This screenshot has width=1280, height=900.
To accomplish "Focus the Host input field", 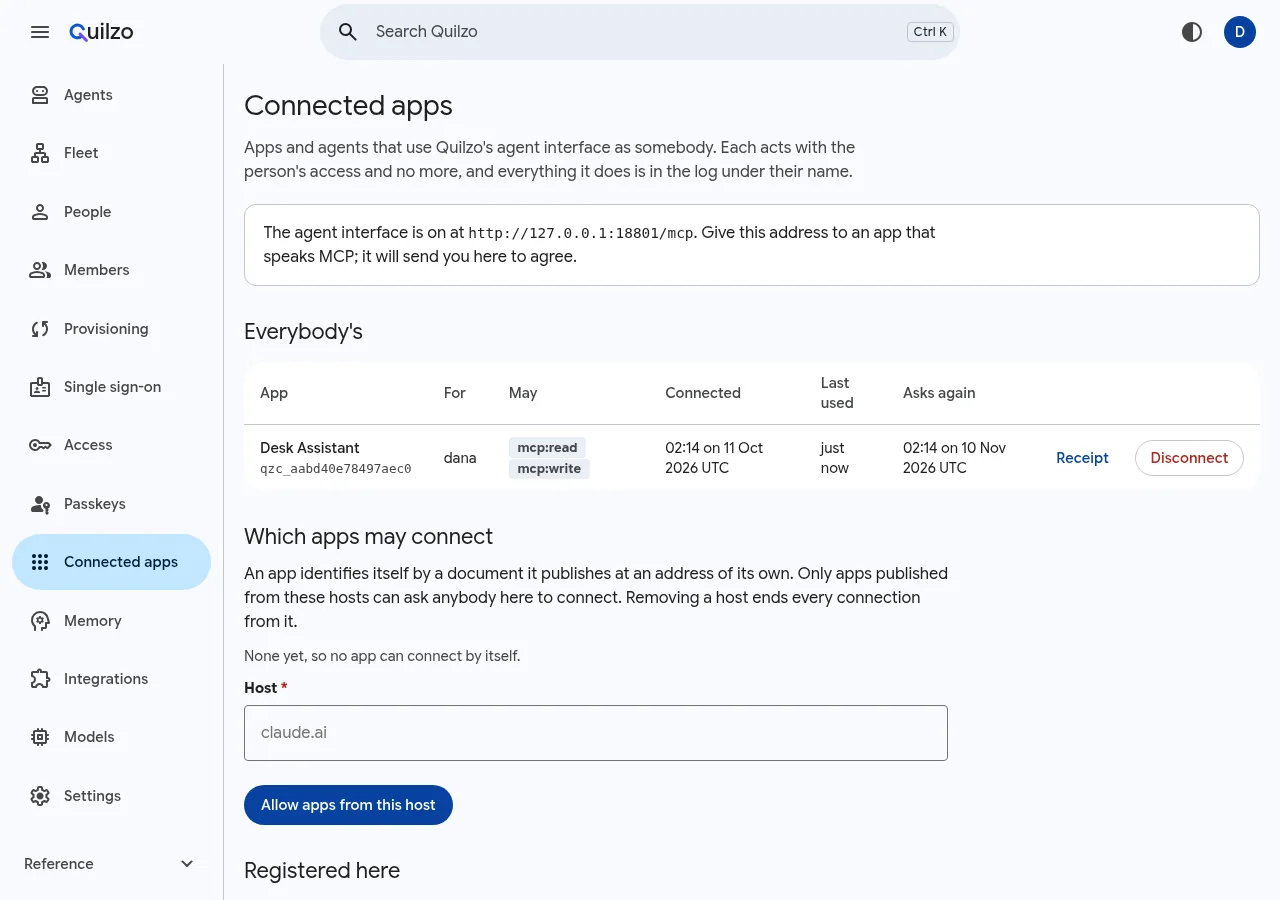I will [x=596, y=733].
